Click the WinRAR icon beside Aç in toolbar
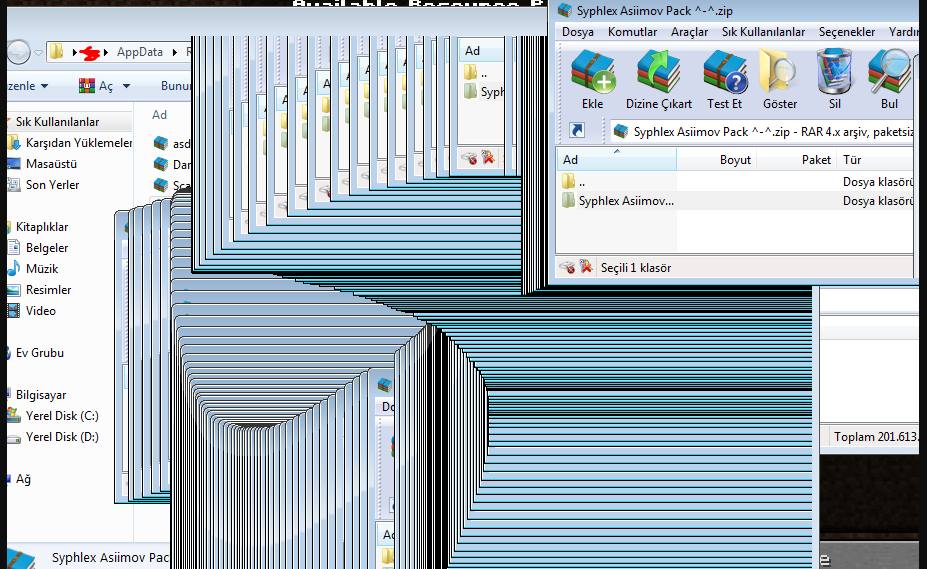Image resolution: width=927 pixels, height=569 pixels. click(x=87, y=86)
